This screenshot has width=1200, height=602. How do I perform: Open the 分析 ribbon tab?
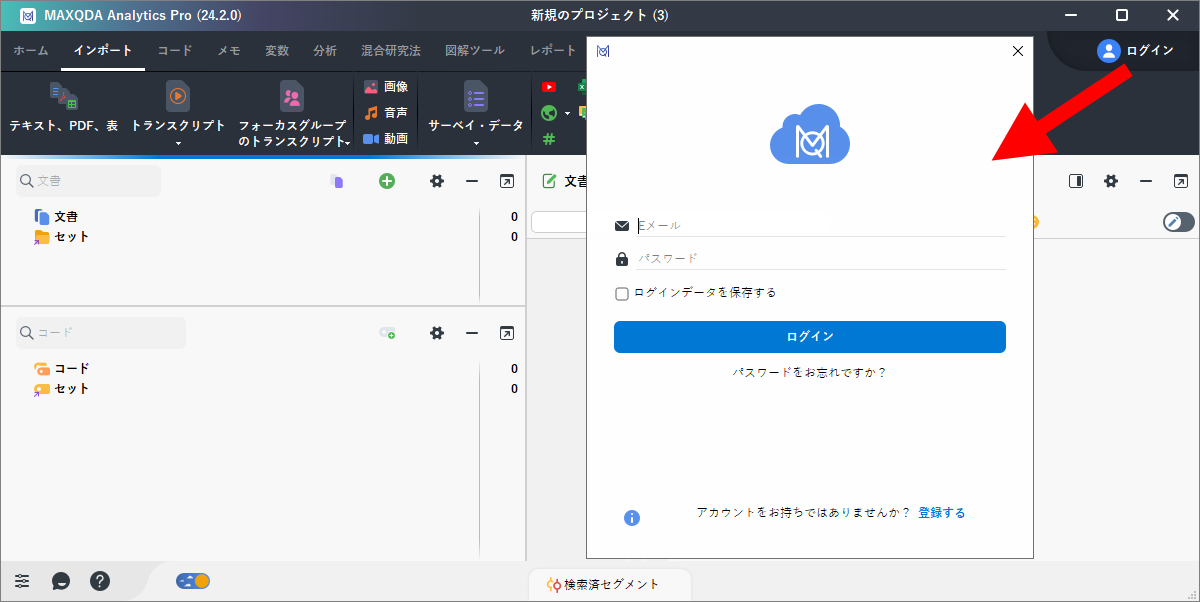click(325, 51)
